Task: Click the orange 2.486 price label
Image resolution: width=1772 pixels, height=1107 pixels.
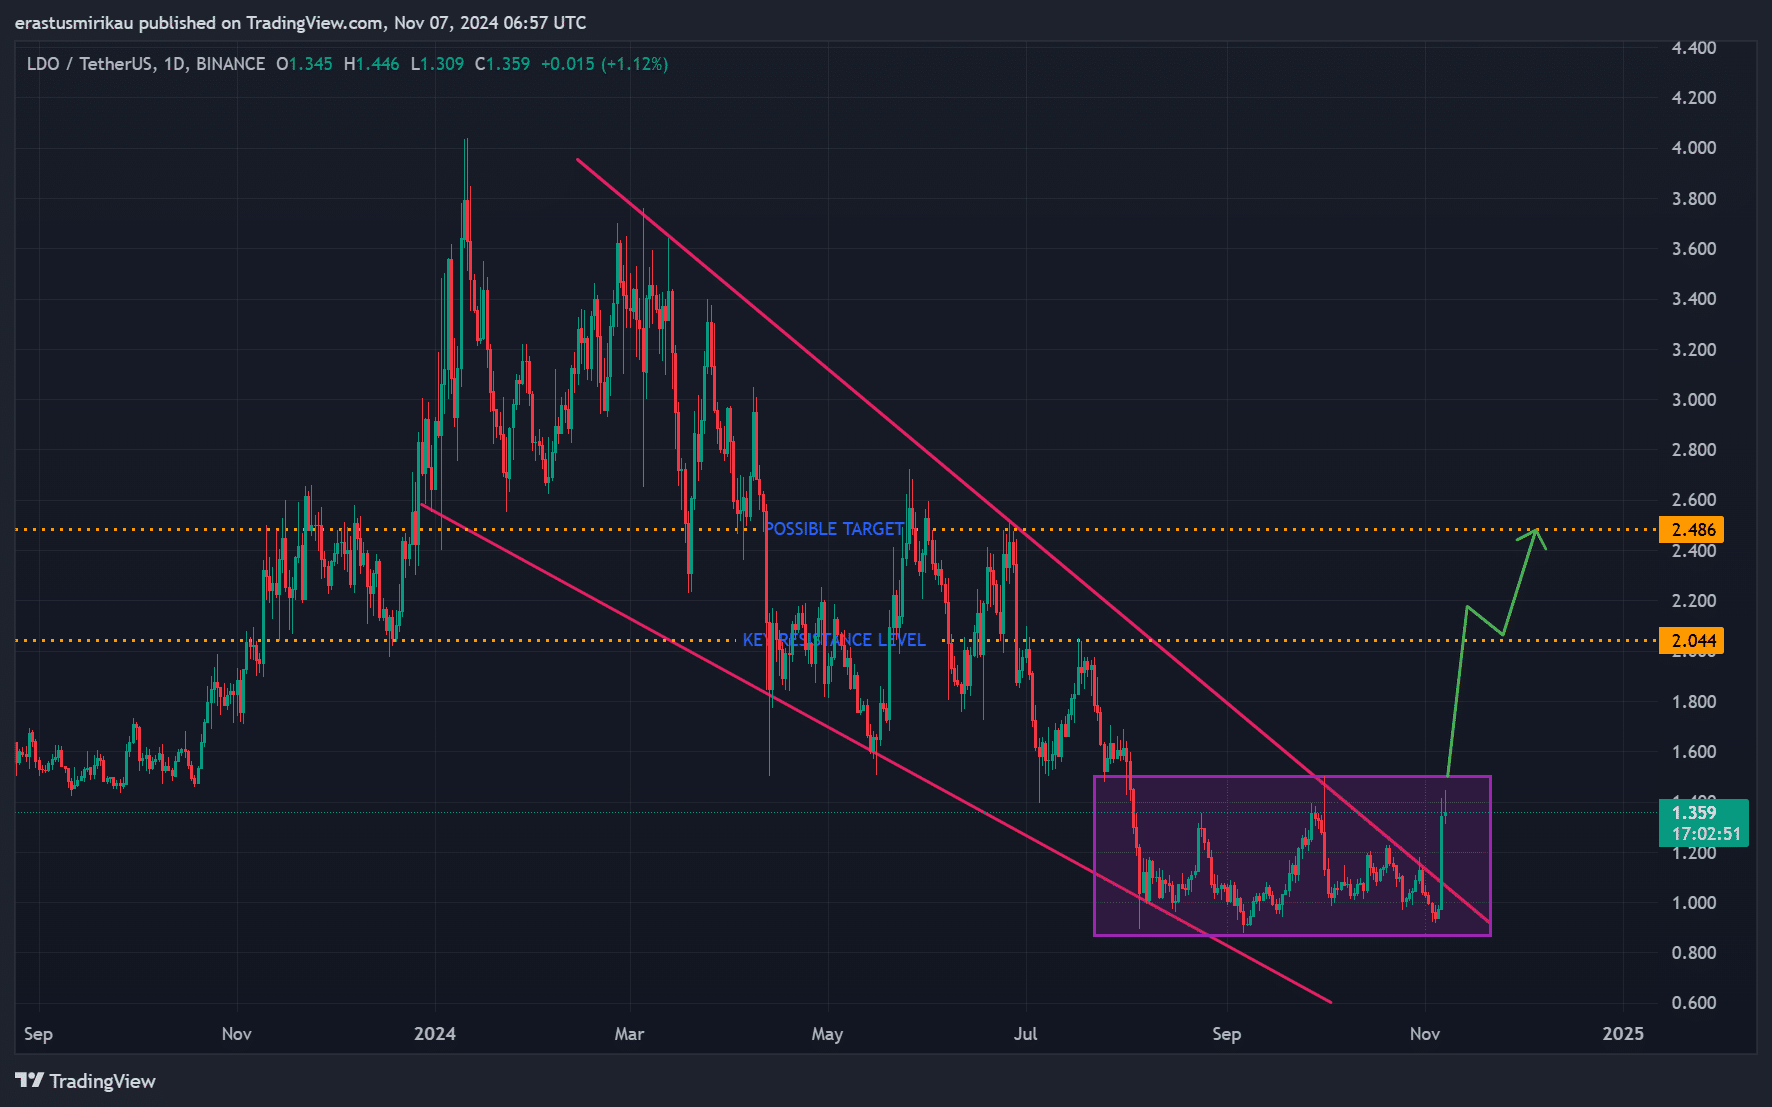Action: 1692,530
